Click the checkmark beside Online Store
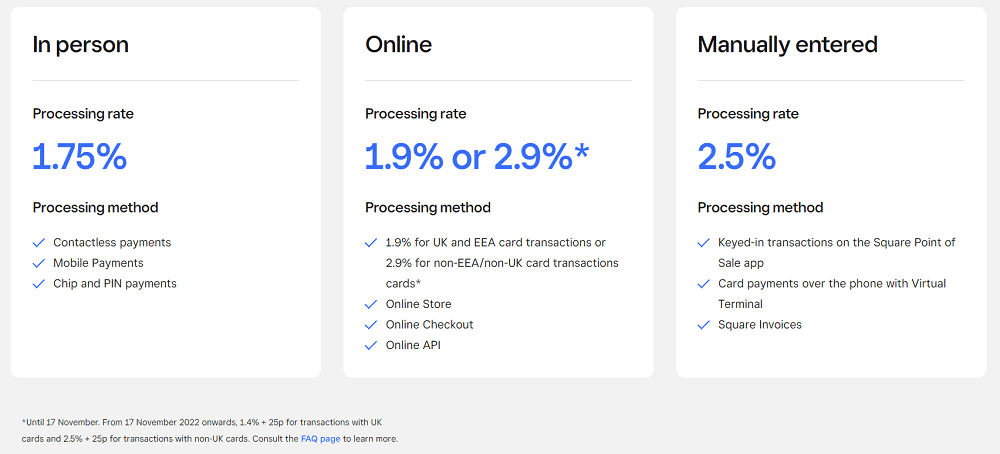This screenshot has height=454, width=1000. coord(371,305)
